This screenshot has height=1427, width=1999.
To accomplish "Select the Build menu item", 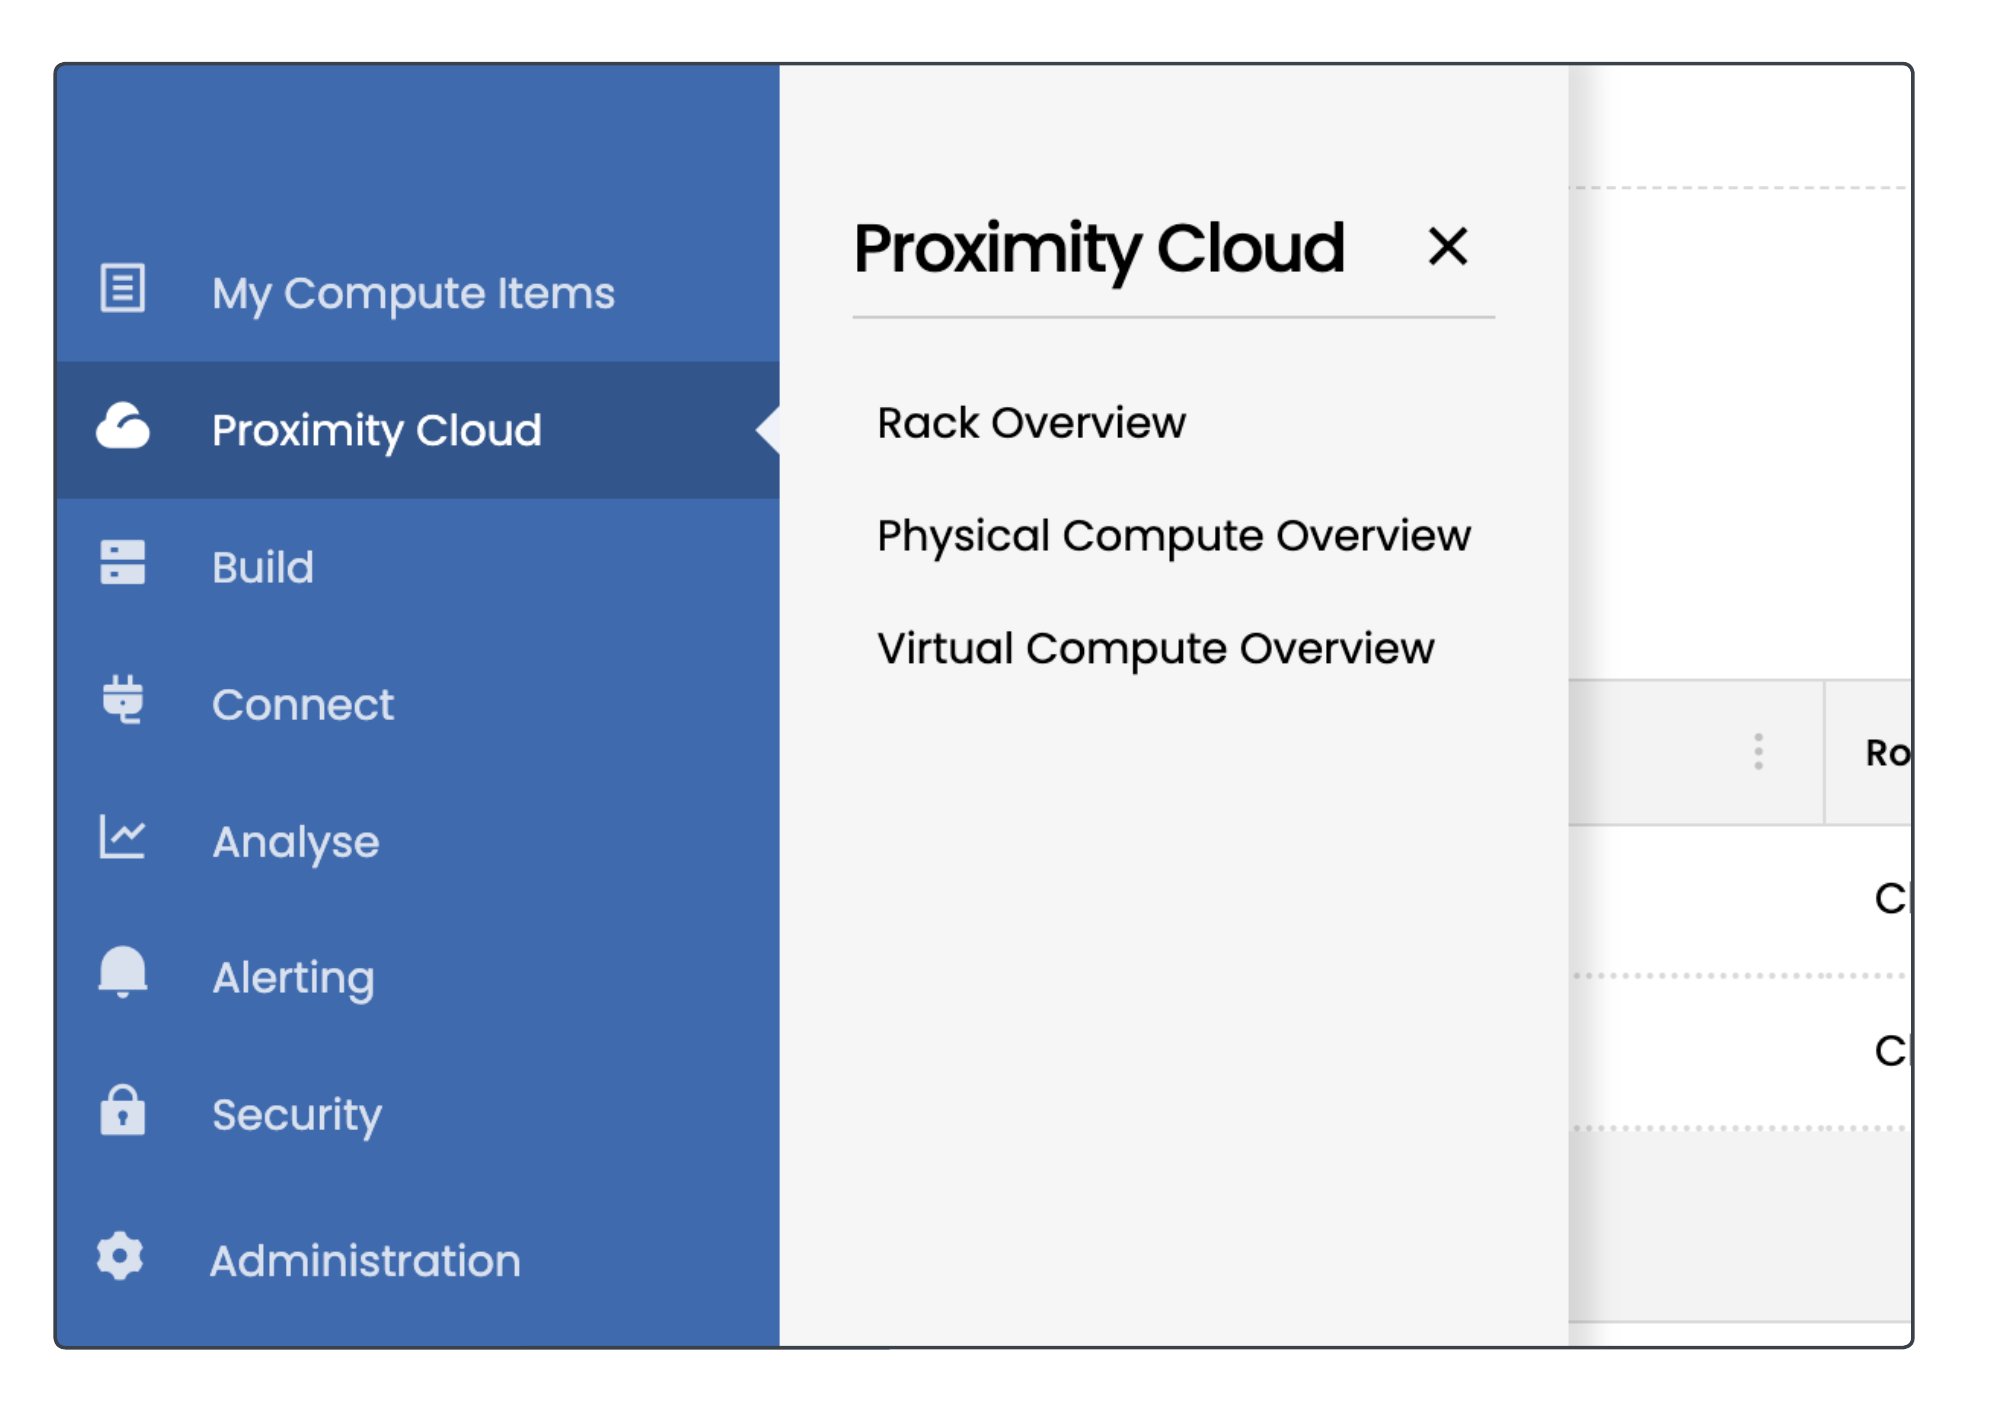I will (263, 567).
